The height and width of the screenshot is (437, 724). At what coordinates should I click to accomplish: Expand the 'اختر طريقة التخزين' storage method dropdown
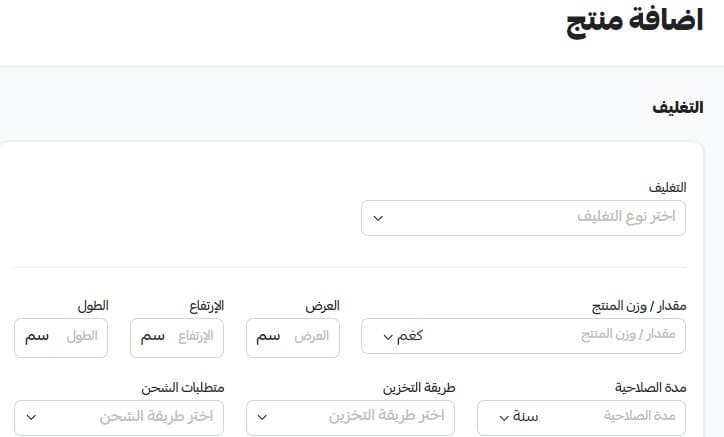[350, 417]
